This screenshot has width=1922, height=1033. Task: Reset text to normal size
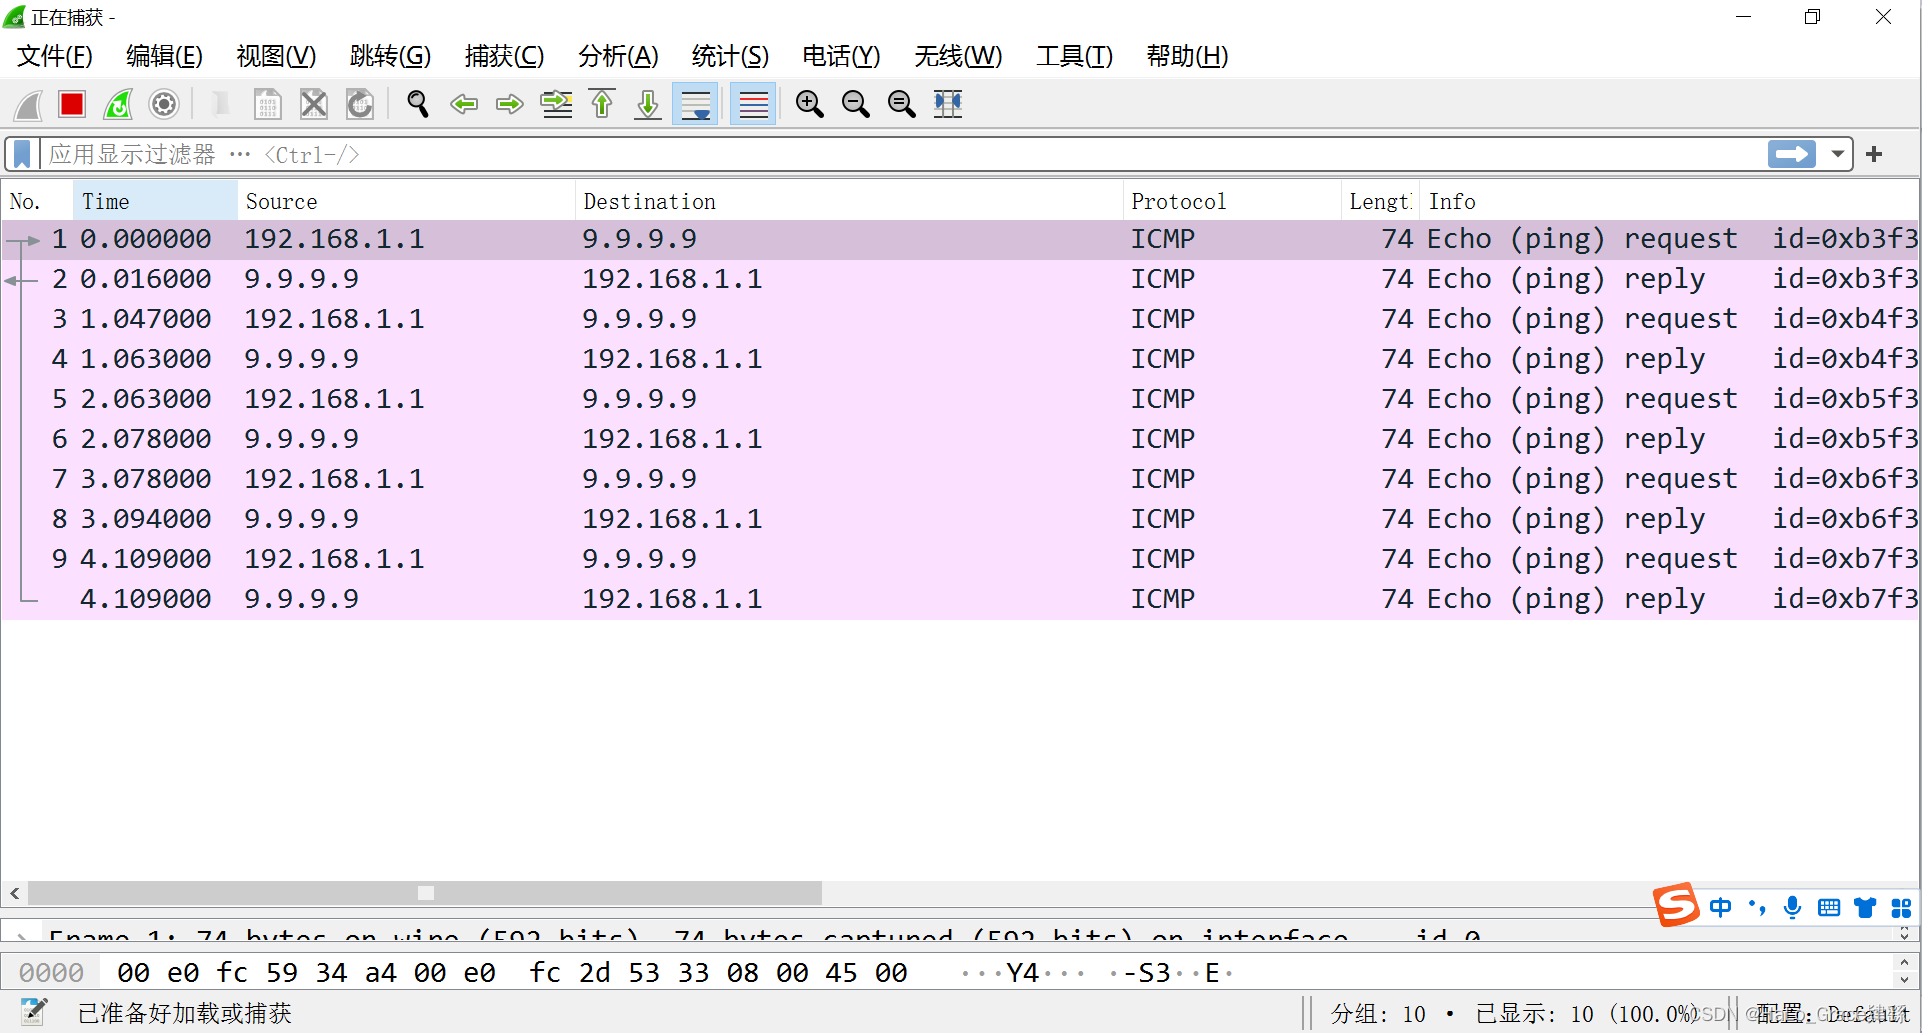click(x=902, y=104)
